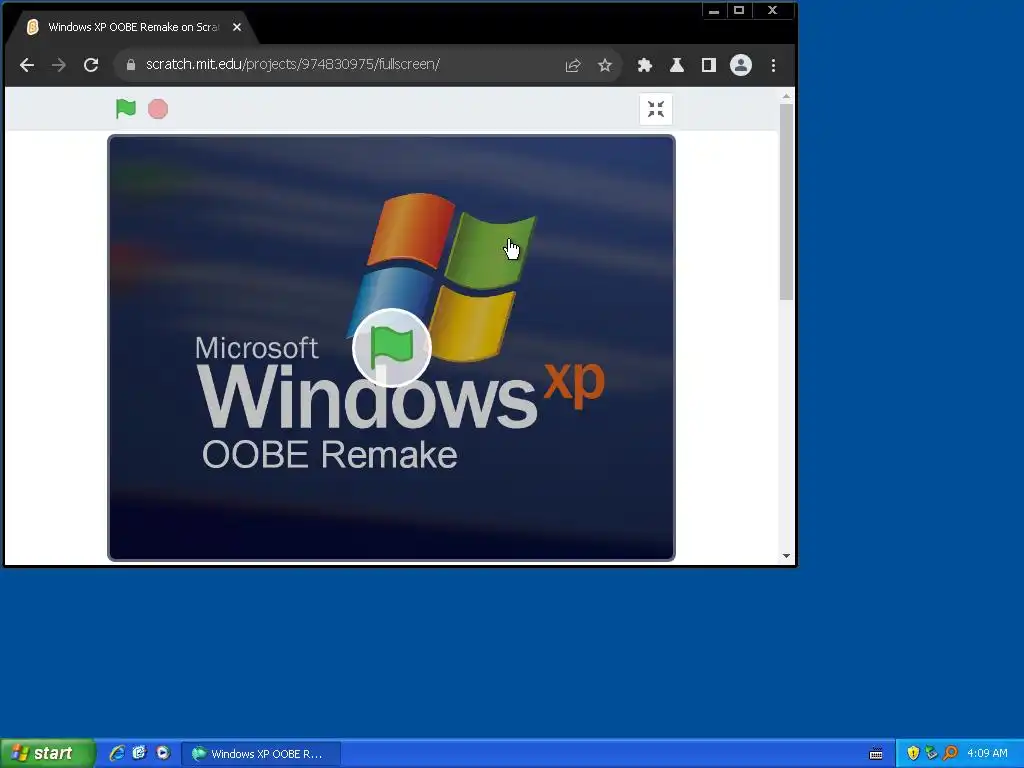1024x768 pixels.
Task: Start the project with the large center green flag
Action: click(392, 347)
